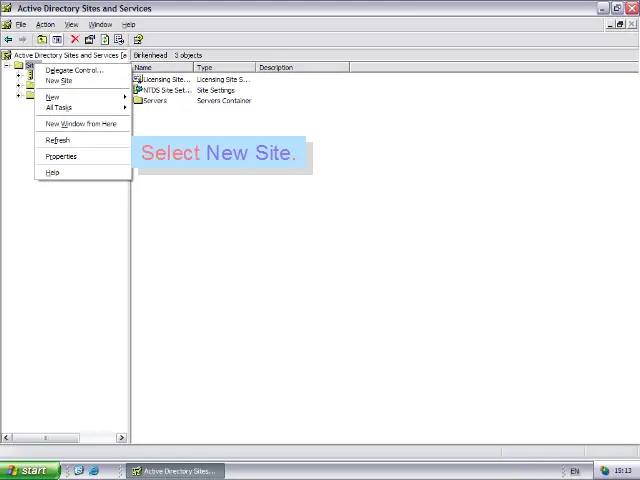Click the EN language indicator in taskbar
Image resolution: width=640 pixels, height=480 pixels.
coord(574,471)
